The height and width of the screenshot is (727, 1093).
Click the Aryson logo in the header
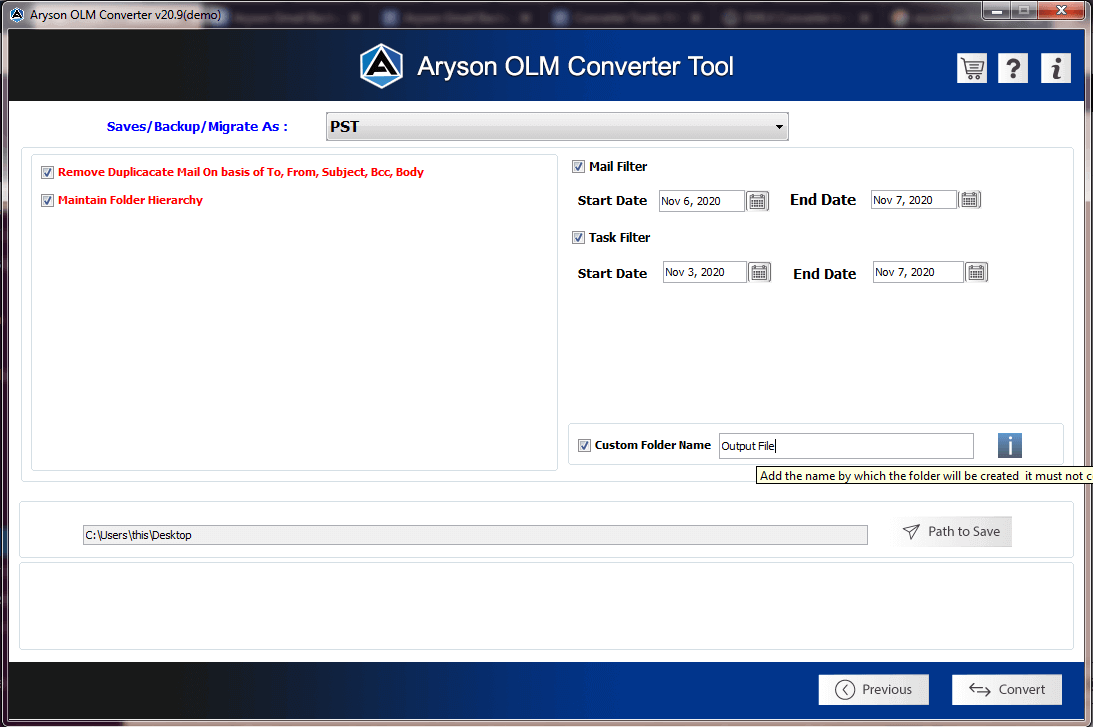click(381, 66)
